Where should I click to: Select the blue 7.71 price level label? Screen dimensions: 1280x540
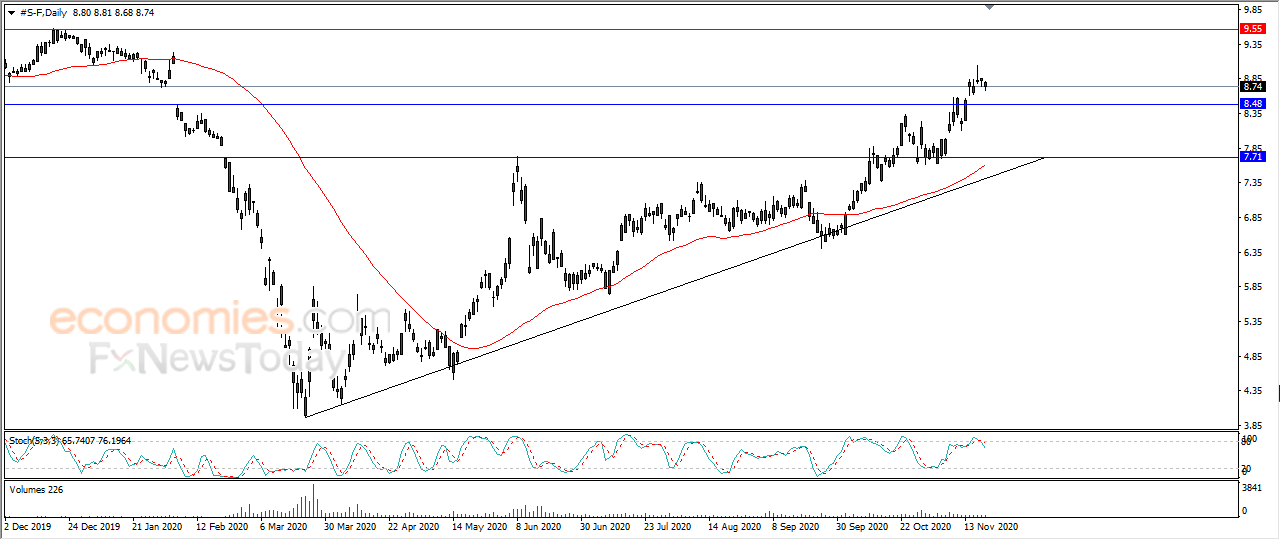point(1253,157)
